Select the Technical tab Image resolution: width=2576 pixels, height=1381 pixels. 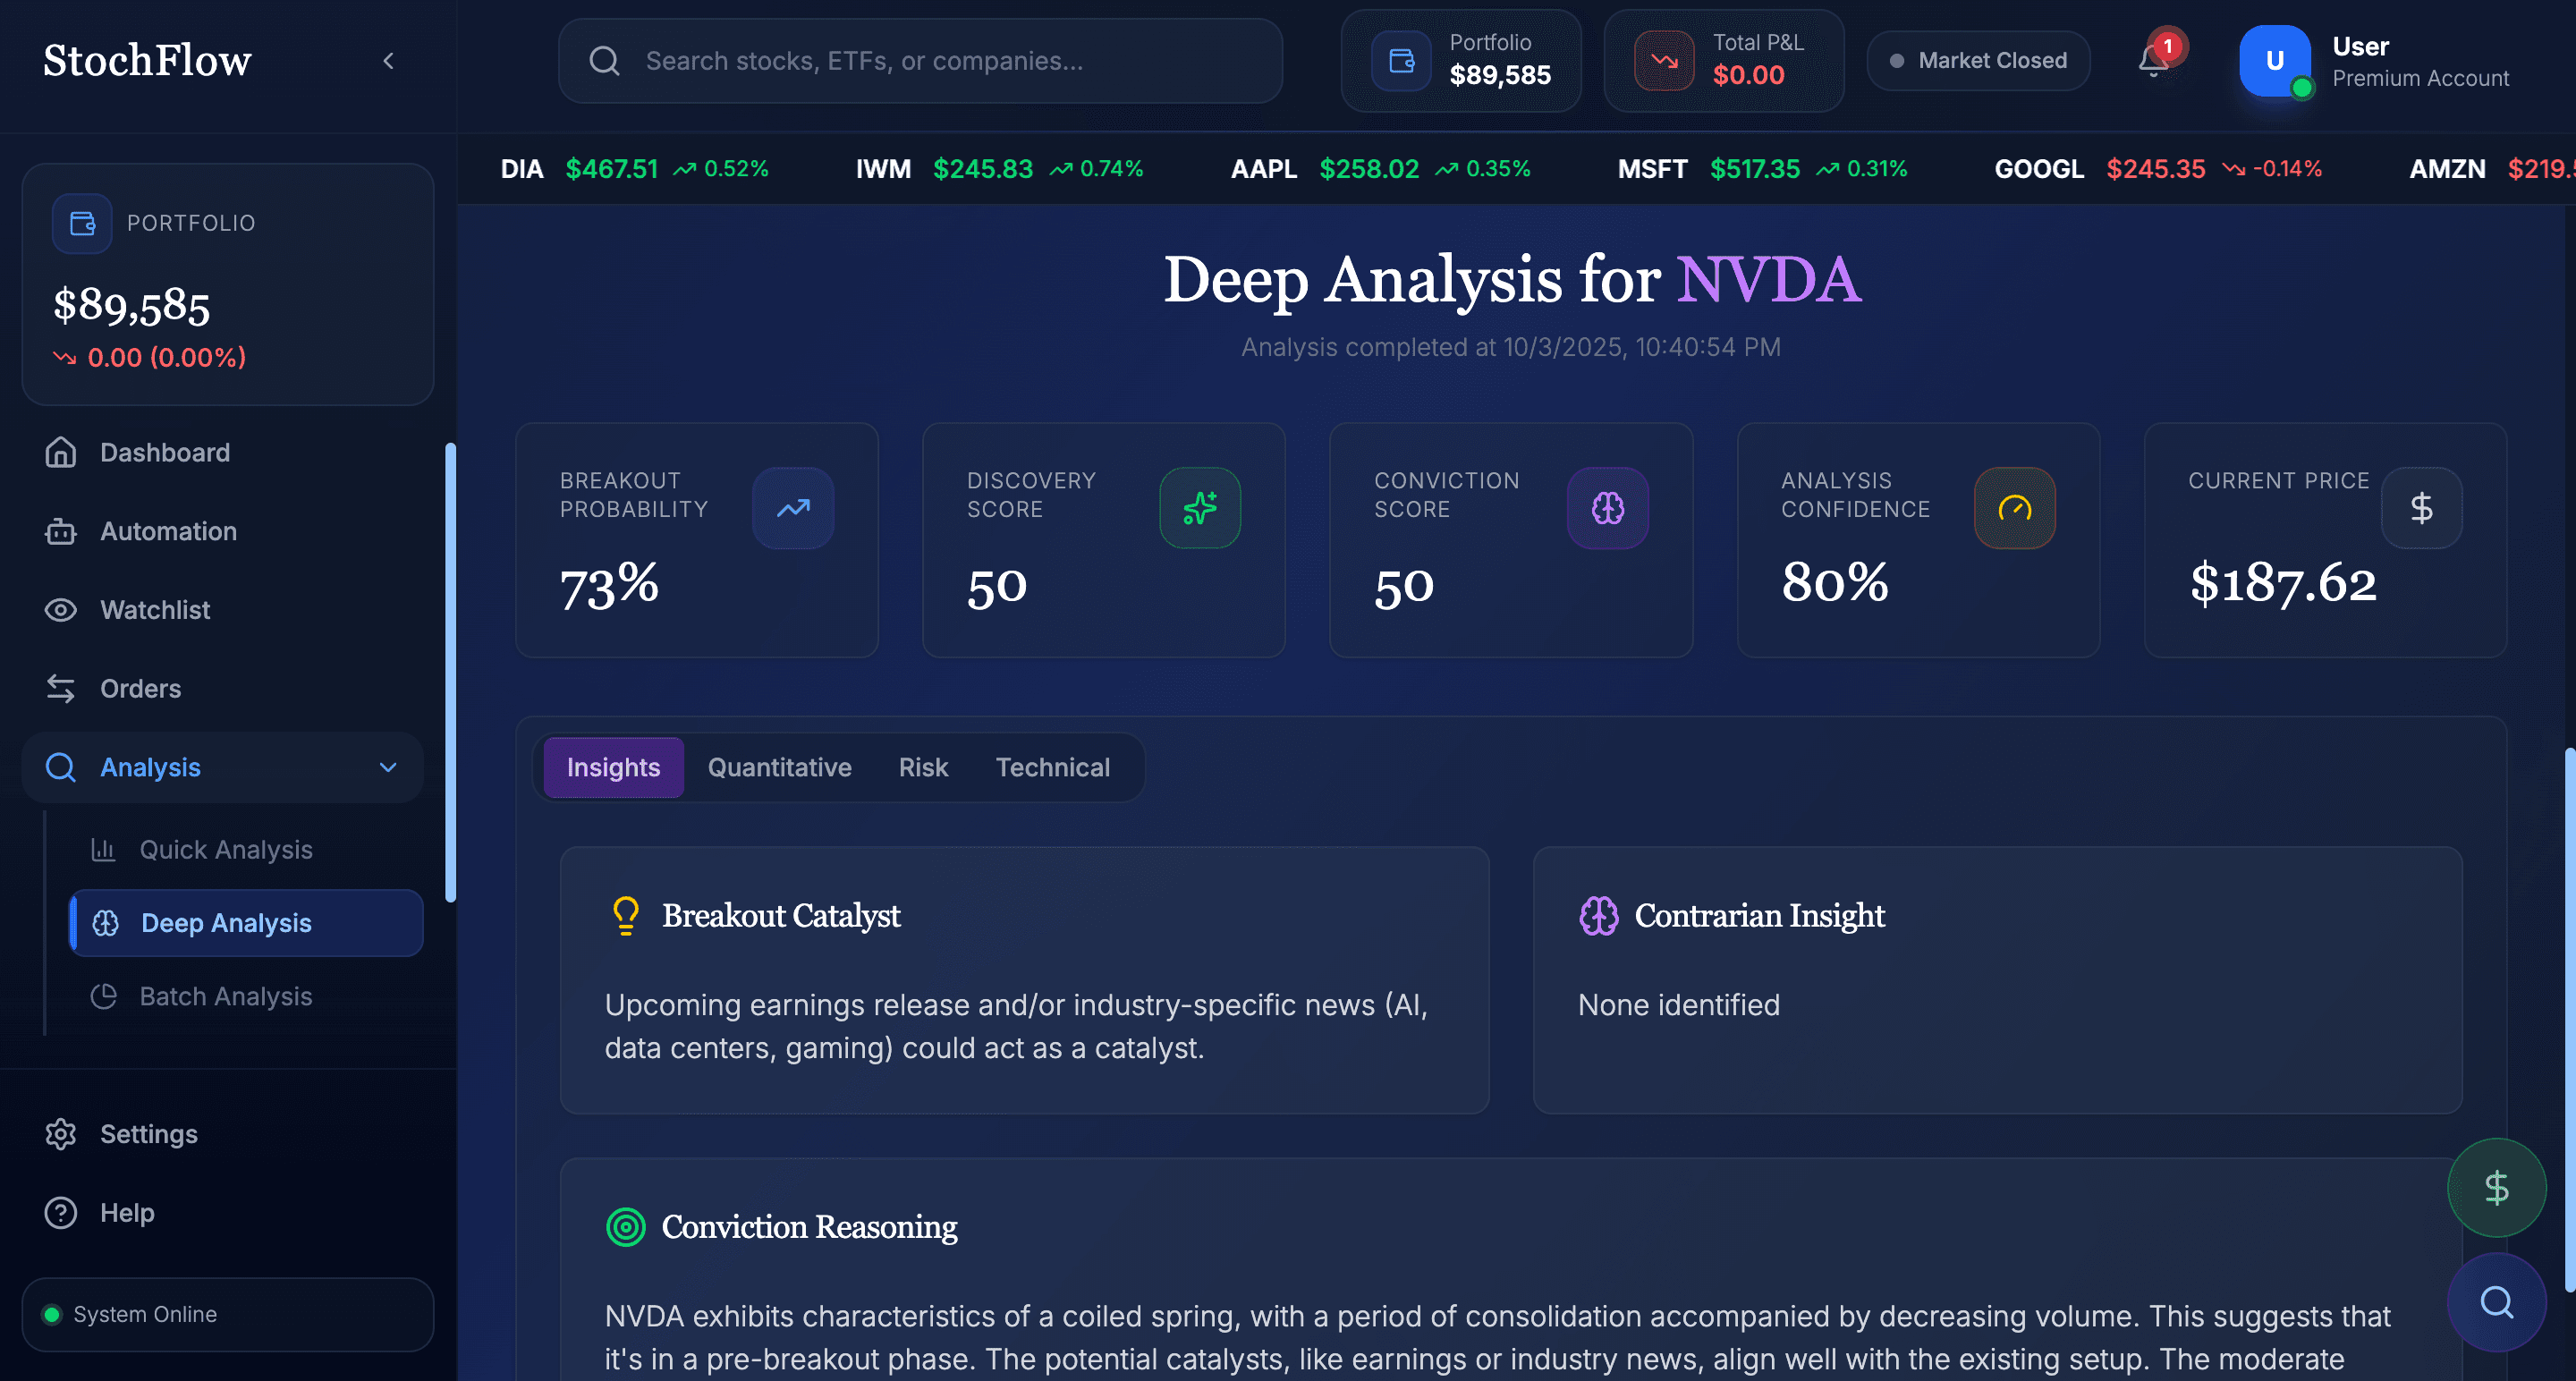point(1052,767)
